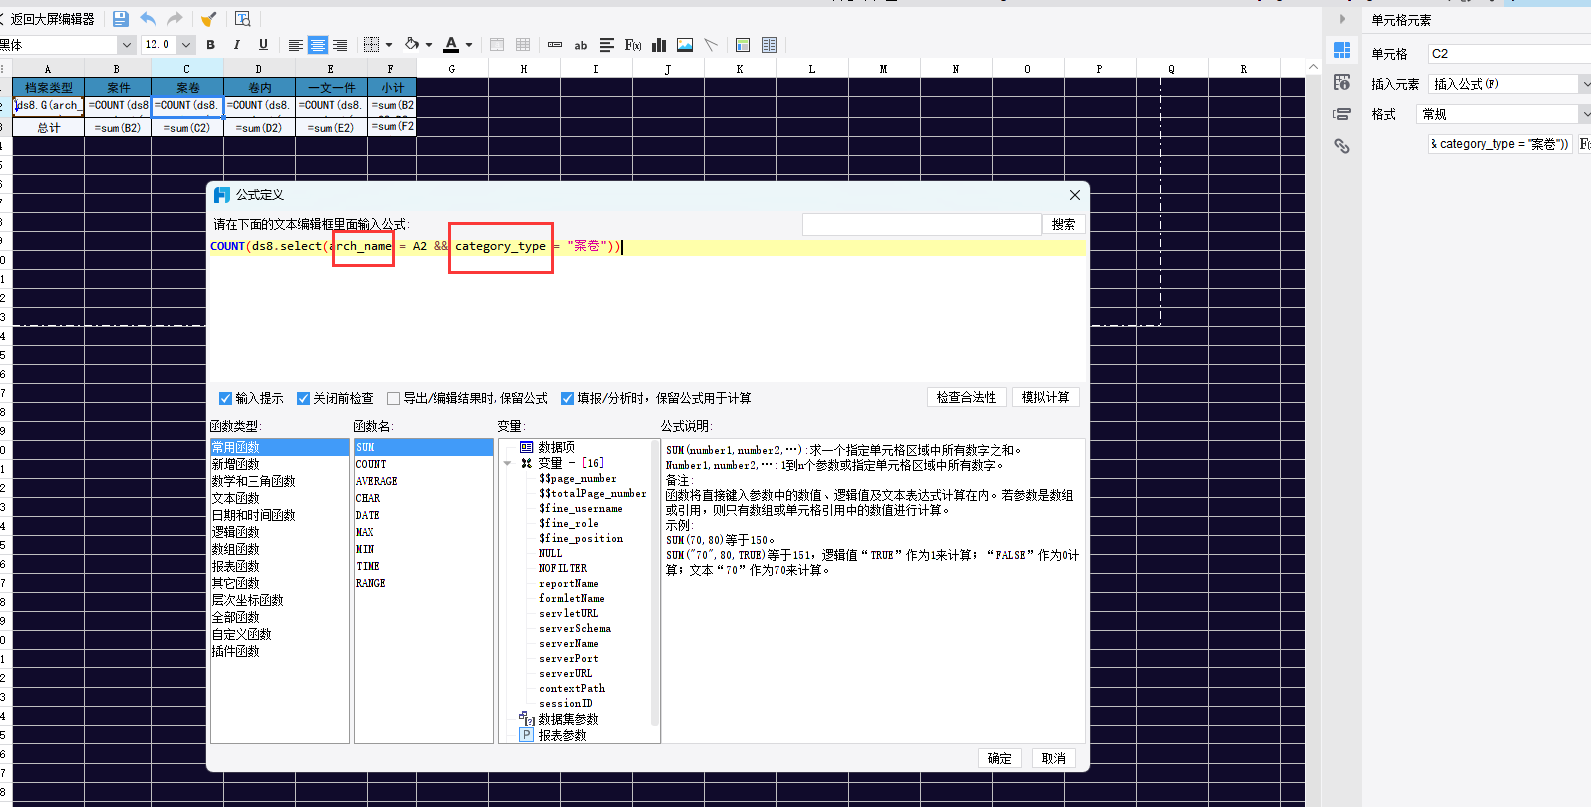Toggle bold text formatting

[210, 45]
